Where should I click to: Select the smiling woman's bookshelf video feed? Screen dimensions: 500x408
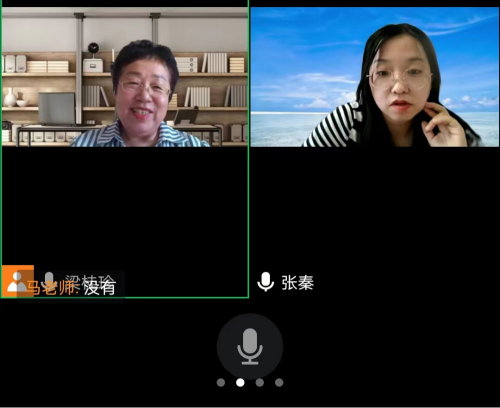click(x=125, y=77)
